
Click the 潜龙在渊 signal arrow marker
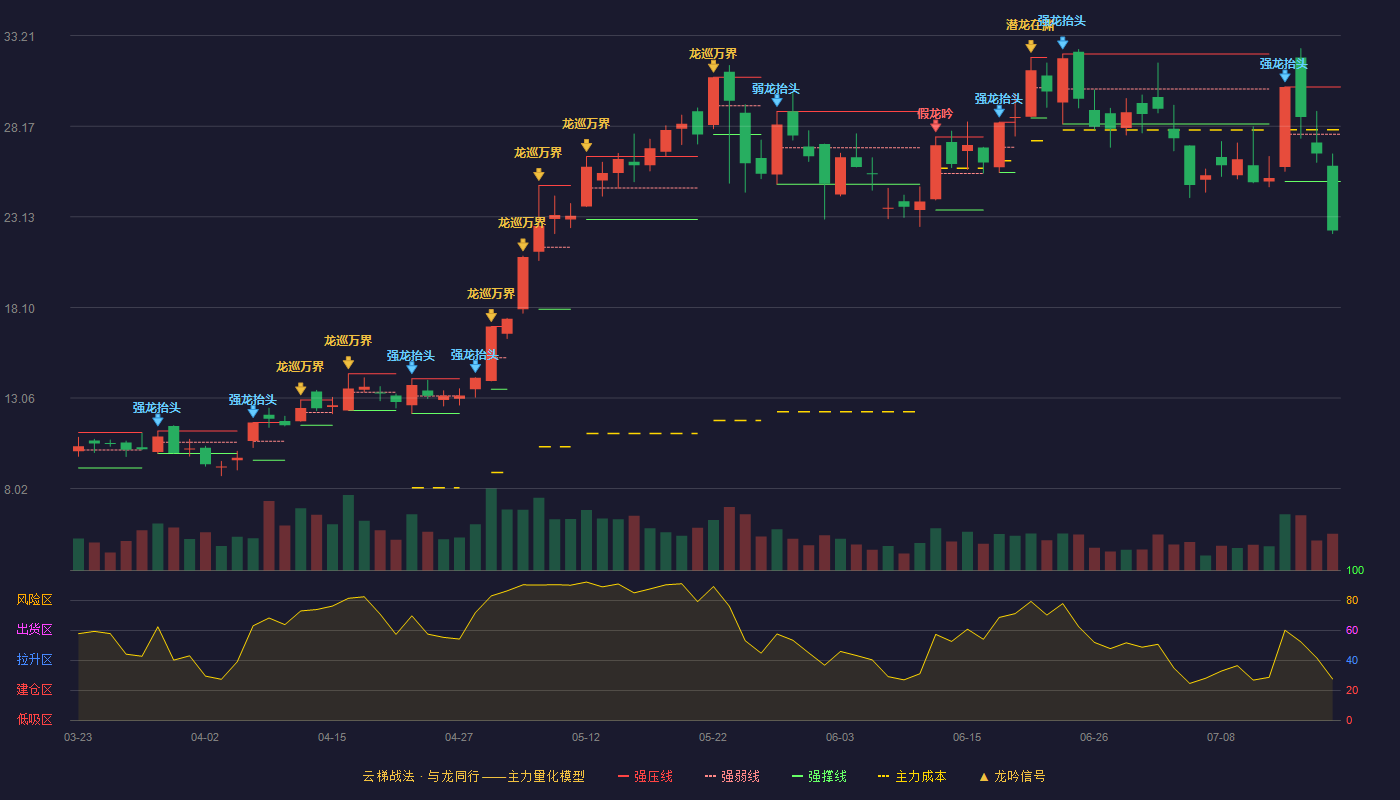pyautogui.click(x=1030, y=46)
